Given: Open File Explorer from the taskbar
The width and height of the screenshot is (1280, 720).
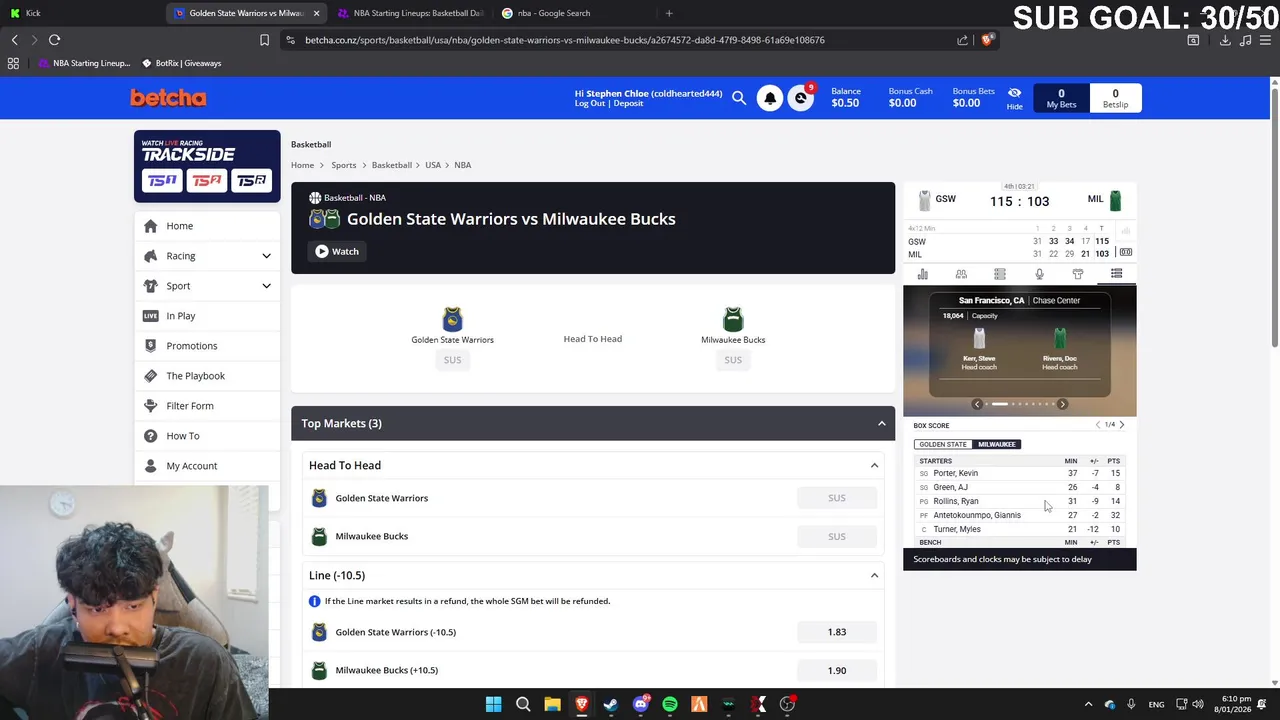Looking at the screenshot, I should [x=552, y=704].
